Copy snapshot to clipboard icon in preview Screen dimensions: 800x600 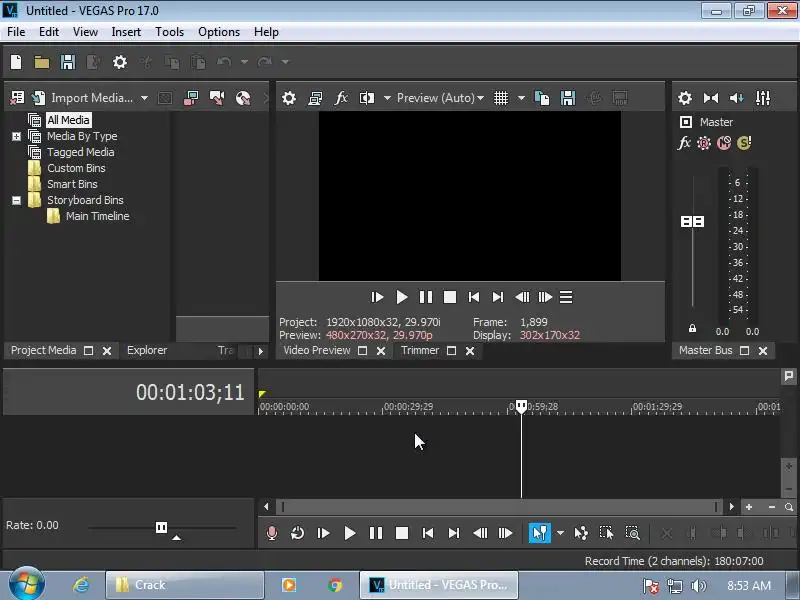click(542, 98)
